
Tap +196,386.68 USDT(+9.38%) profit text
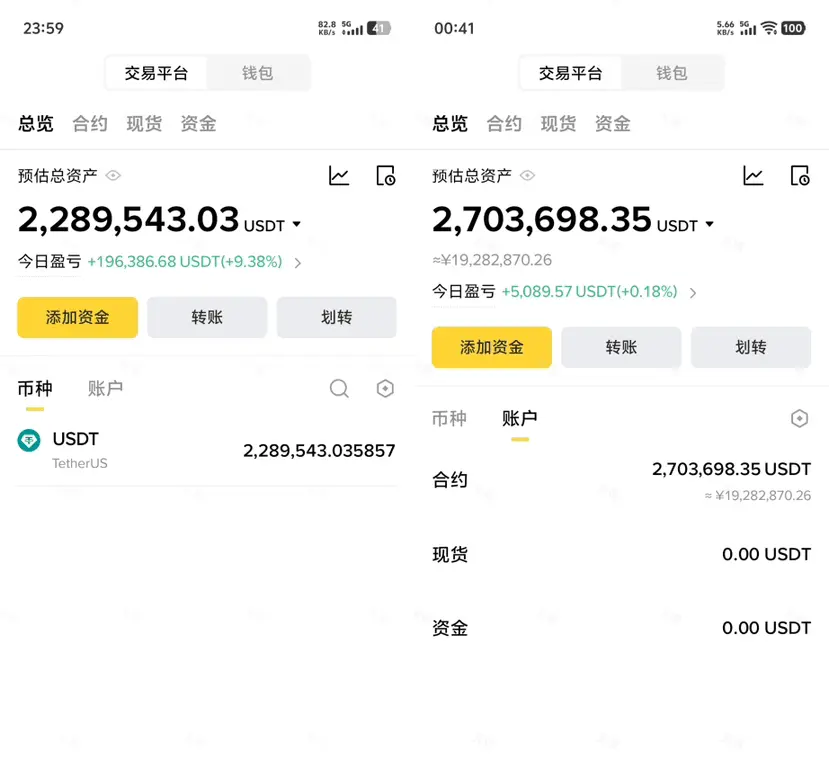pyautogui.click(x=185, y=262)
